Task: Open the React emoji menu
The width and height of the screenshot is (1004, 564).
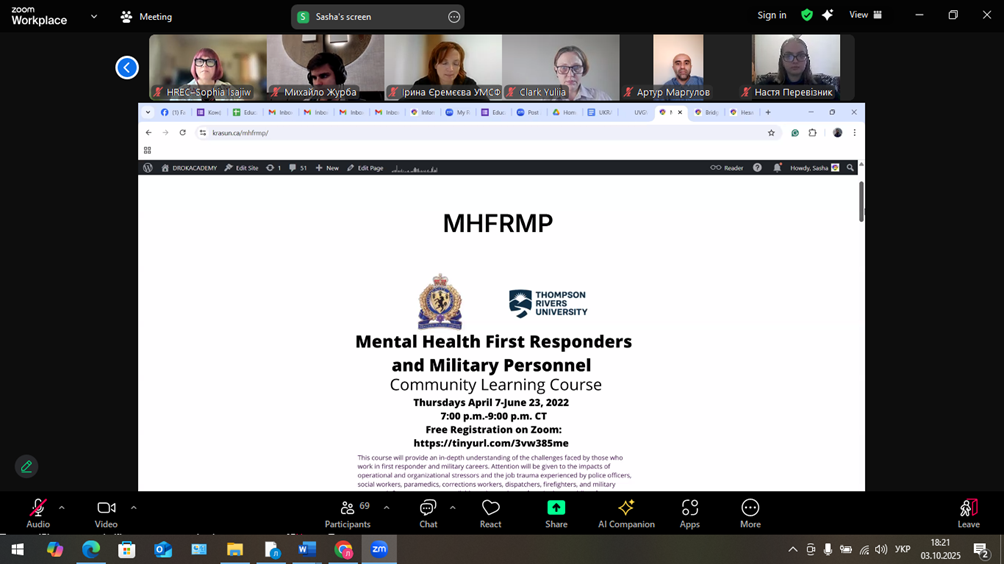Action: point(490,513)
